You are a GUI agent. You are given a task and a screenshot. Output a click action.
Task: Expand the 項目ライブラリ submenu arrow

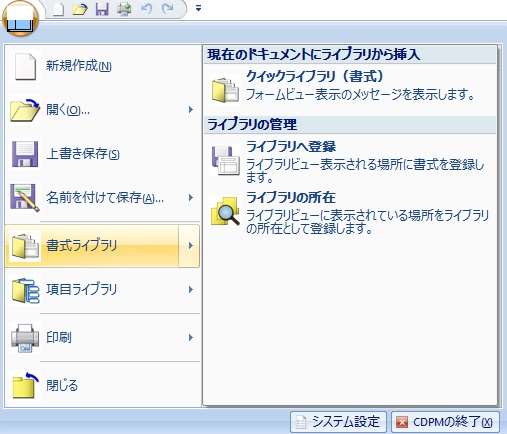191,290
